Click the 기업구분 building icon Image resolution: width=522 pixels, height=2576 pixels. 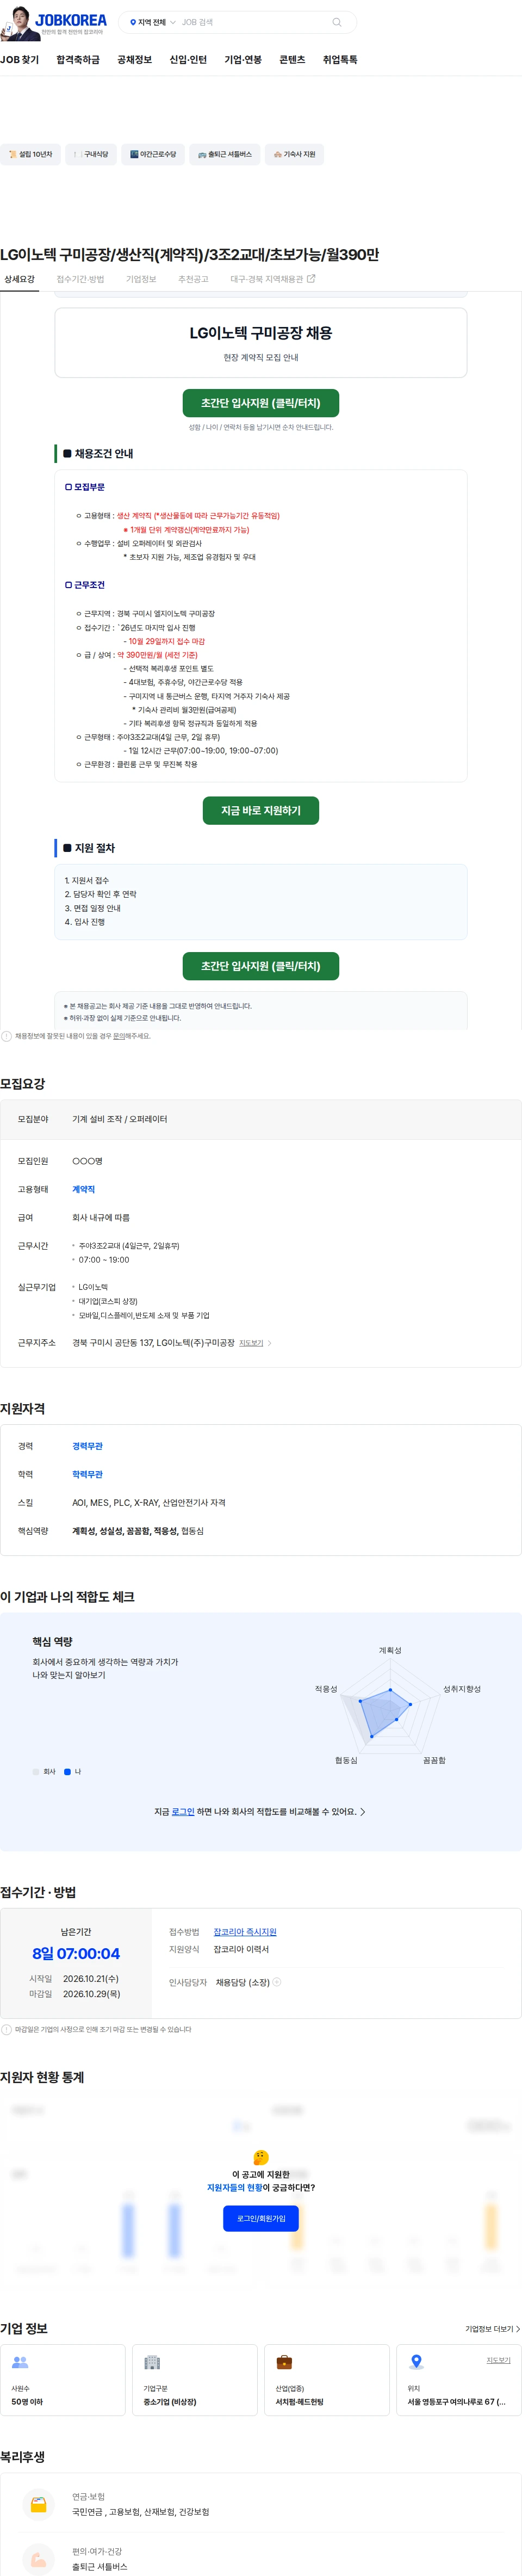tap(152, 2362)
